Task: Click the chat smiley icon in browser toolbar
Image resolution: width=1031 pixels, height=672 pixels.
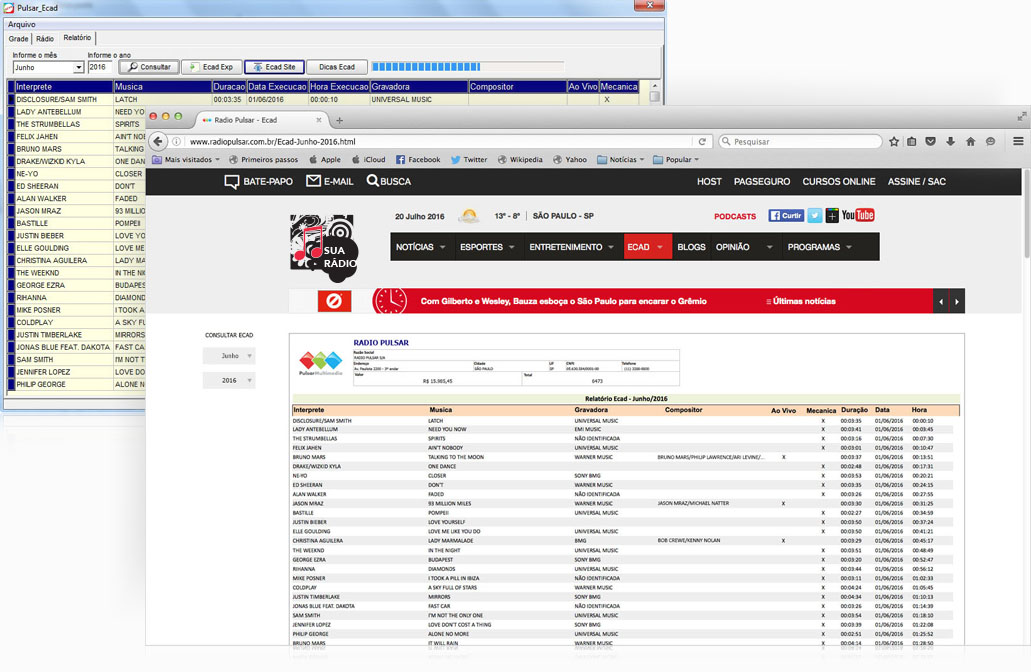Action: (990, 141)
